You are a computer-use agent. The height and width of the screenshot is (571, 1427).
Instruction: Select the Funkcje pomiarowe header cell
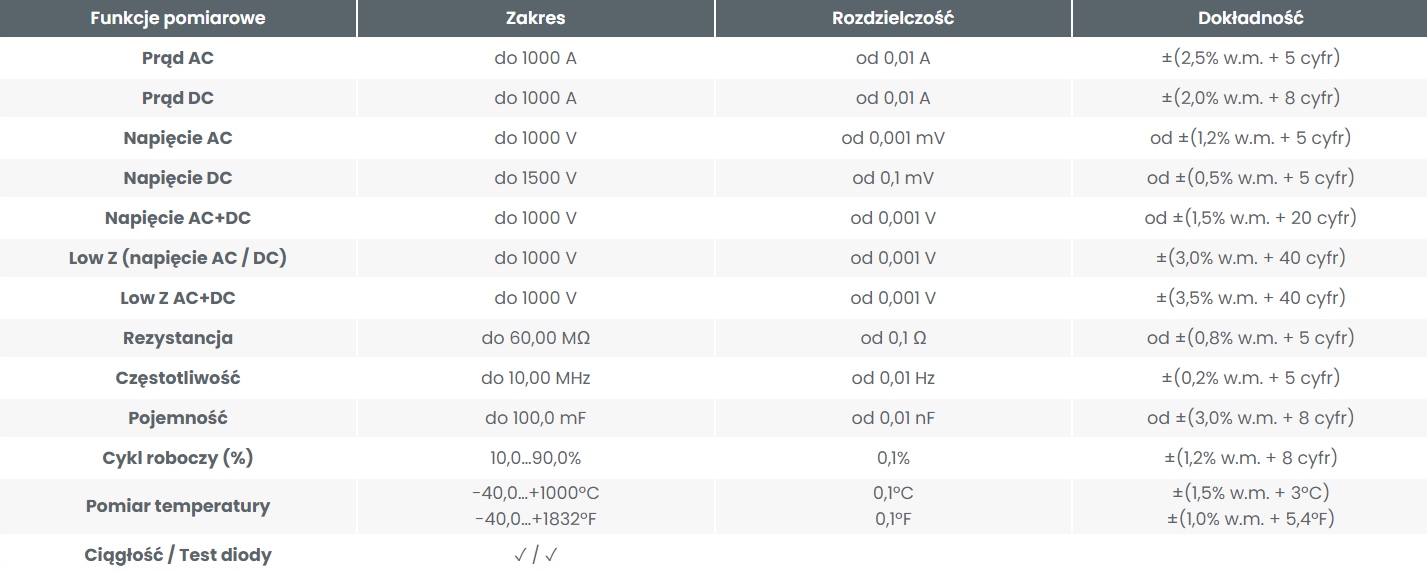[178, 18]
